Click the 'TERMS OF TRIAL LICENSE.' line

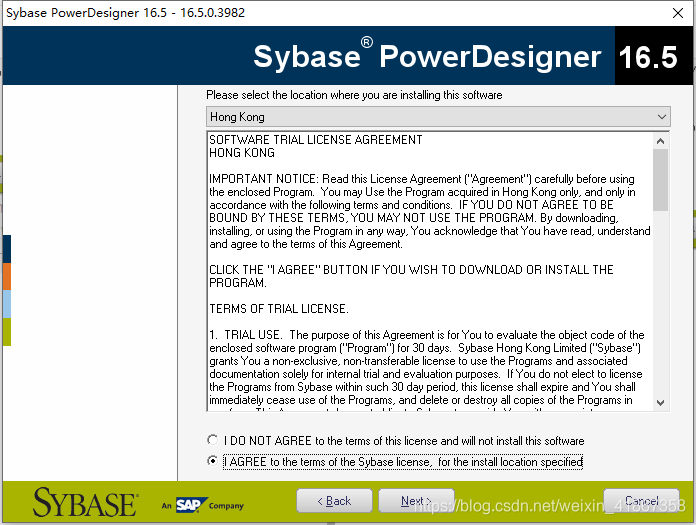(279, 308)
